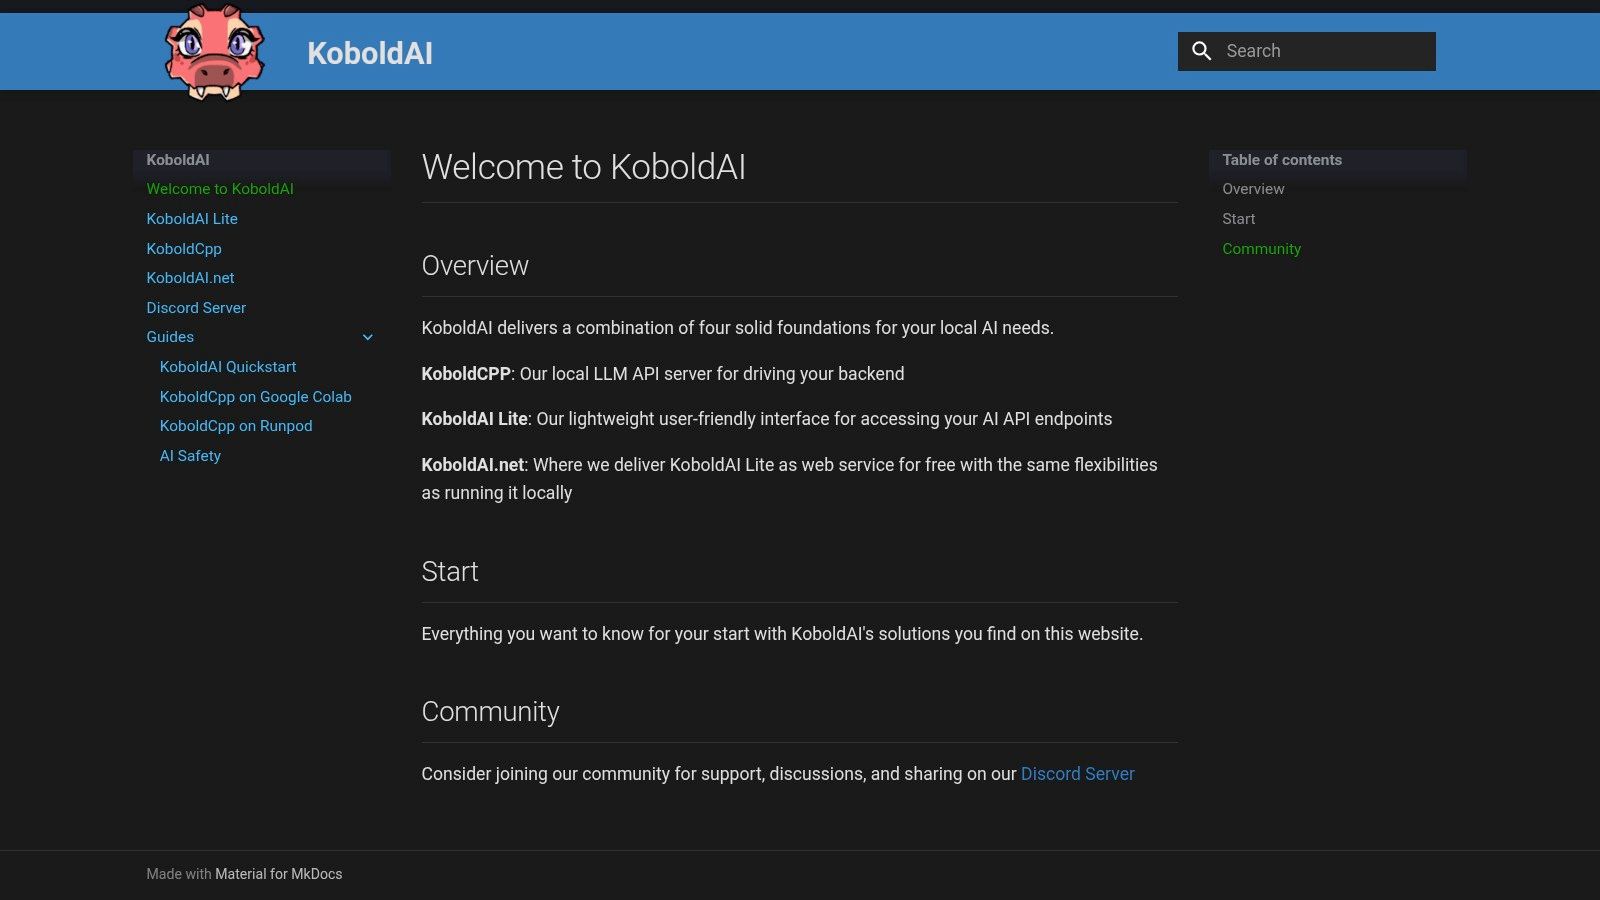This screenshot has height=900, width=1600.
Task: Open the KoboldCpp on Runpod guide
Action: [236, 426]
